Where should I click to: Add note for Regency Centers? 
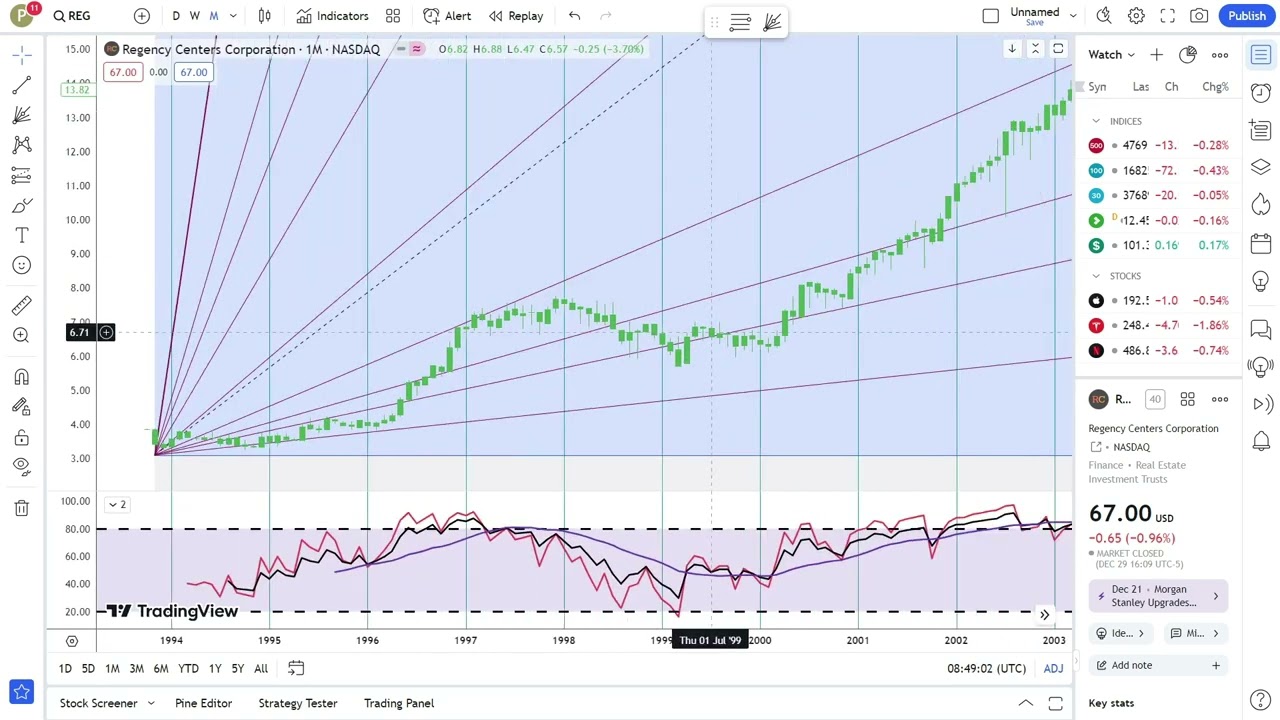(x=1160, y=665)
